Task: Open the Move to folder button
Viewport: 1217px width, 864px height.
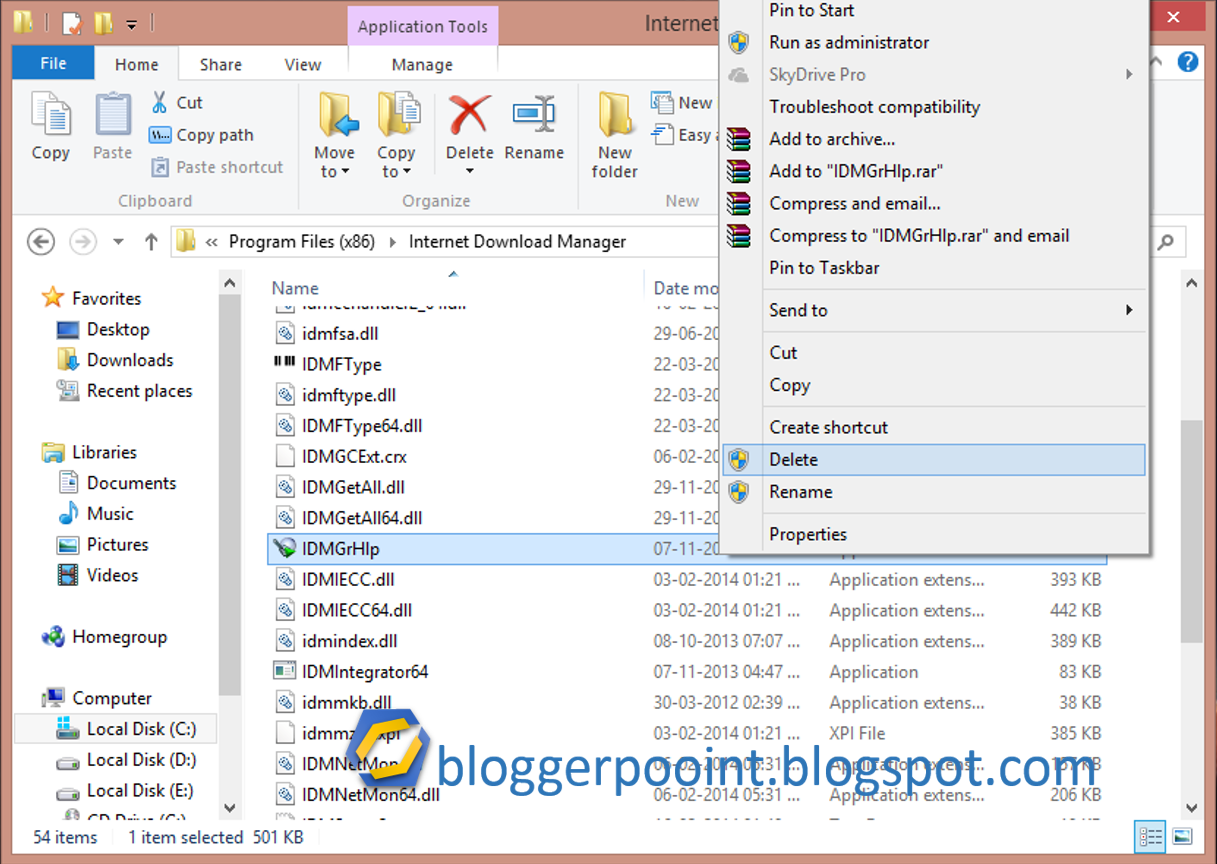Action: [335, 135]
